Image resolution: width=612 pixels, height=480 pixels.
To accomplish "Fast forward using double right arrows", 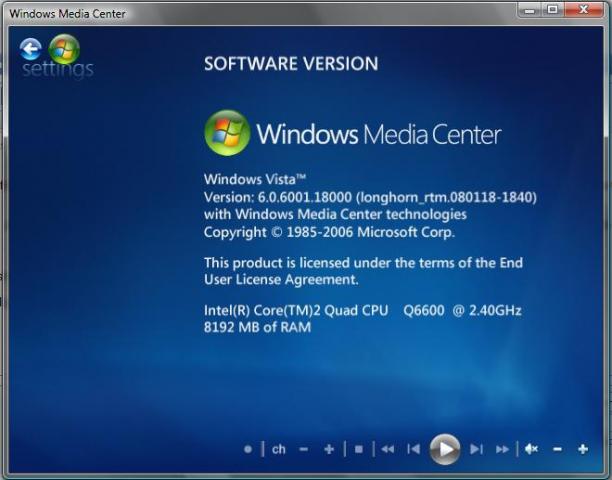I will (x=502, y=450).
